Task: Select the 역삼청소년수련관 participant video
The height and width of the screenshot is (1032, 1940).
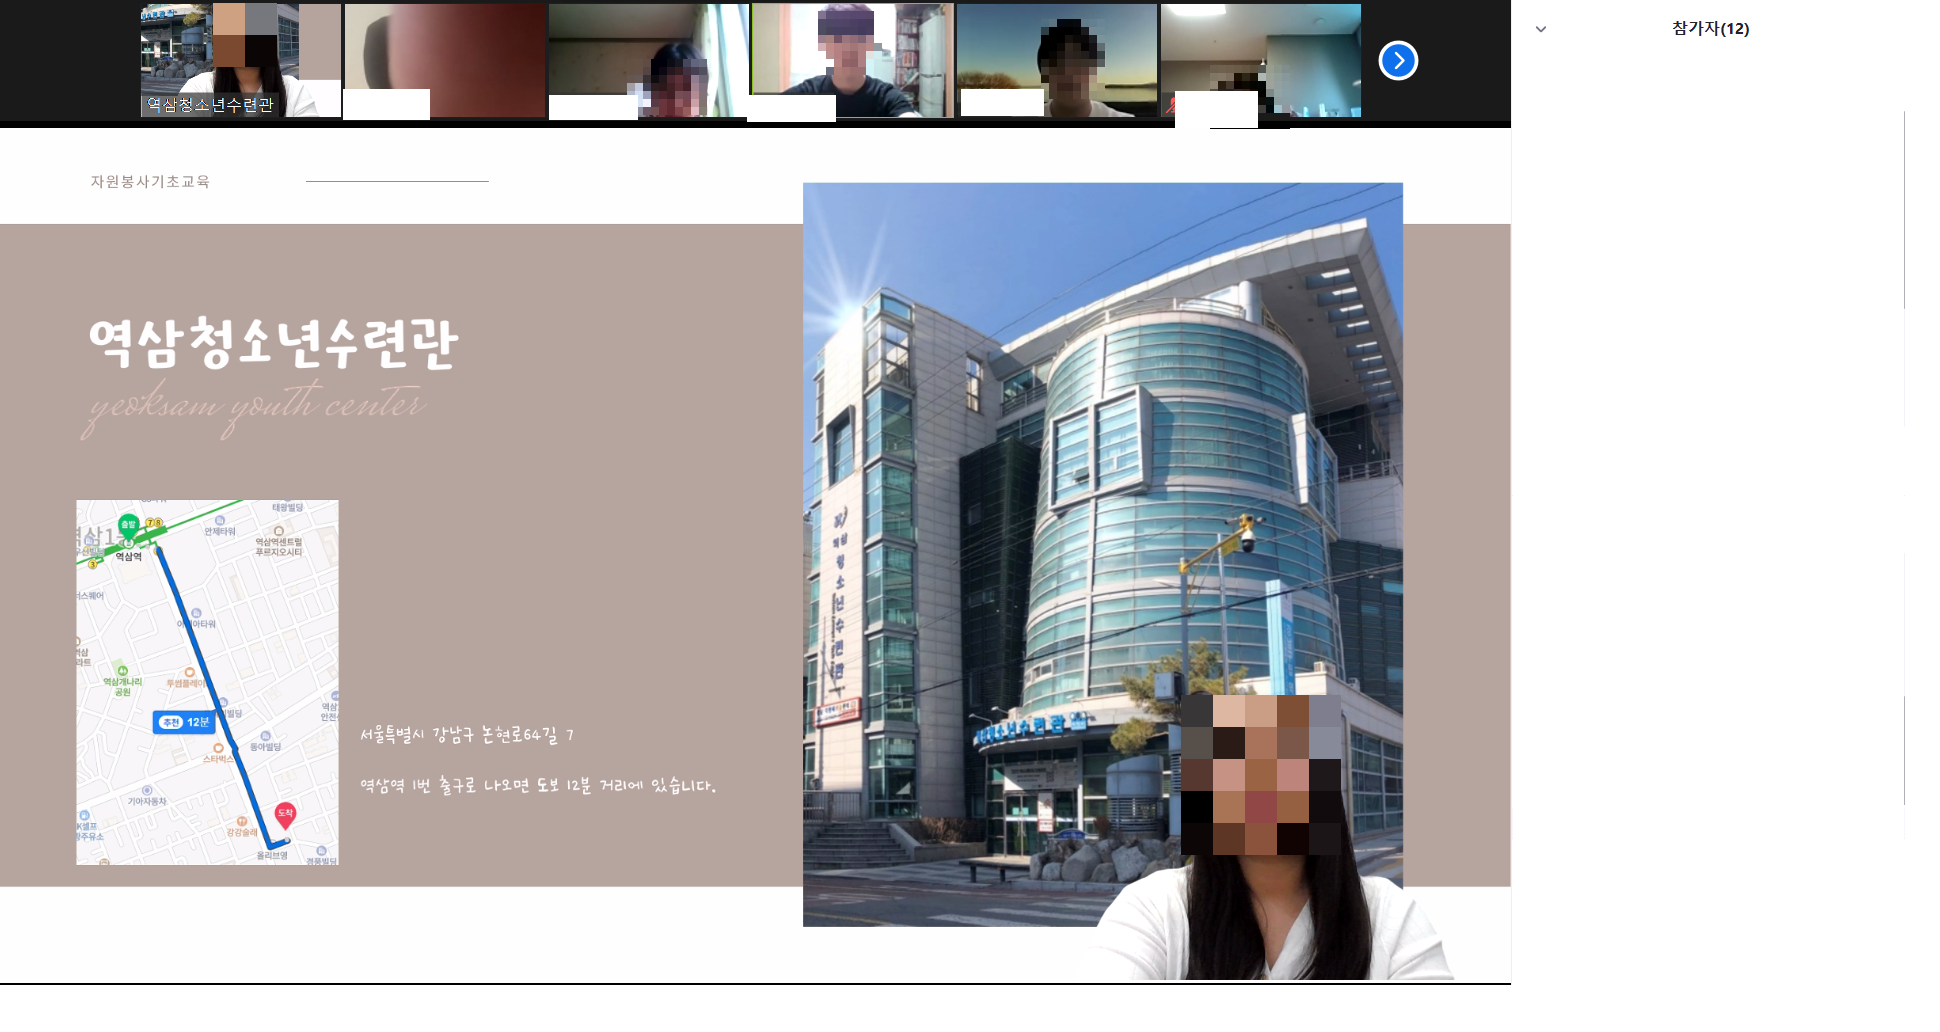Action: coord(241,60)
